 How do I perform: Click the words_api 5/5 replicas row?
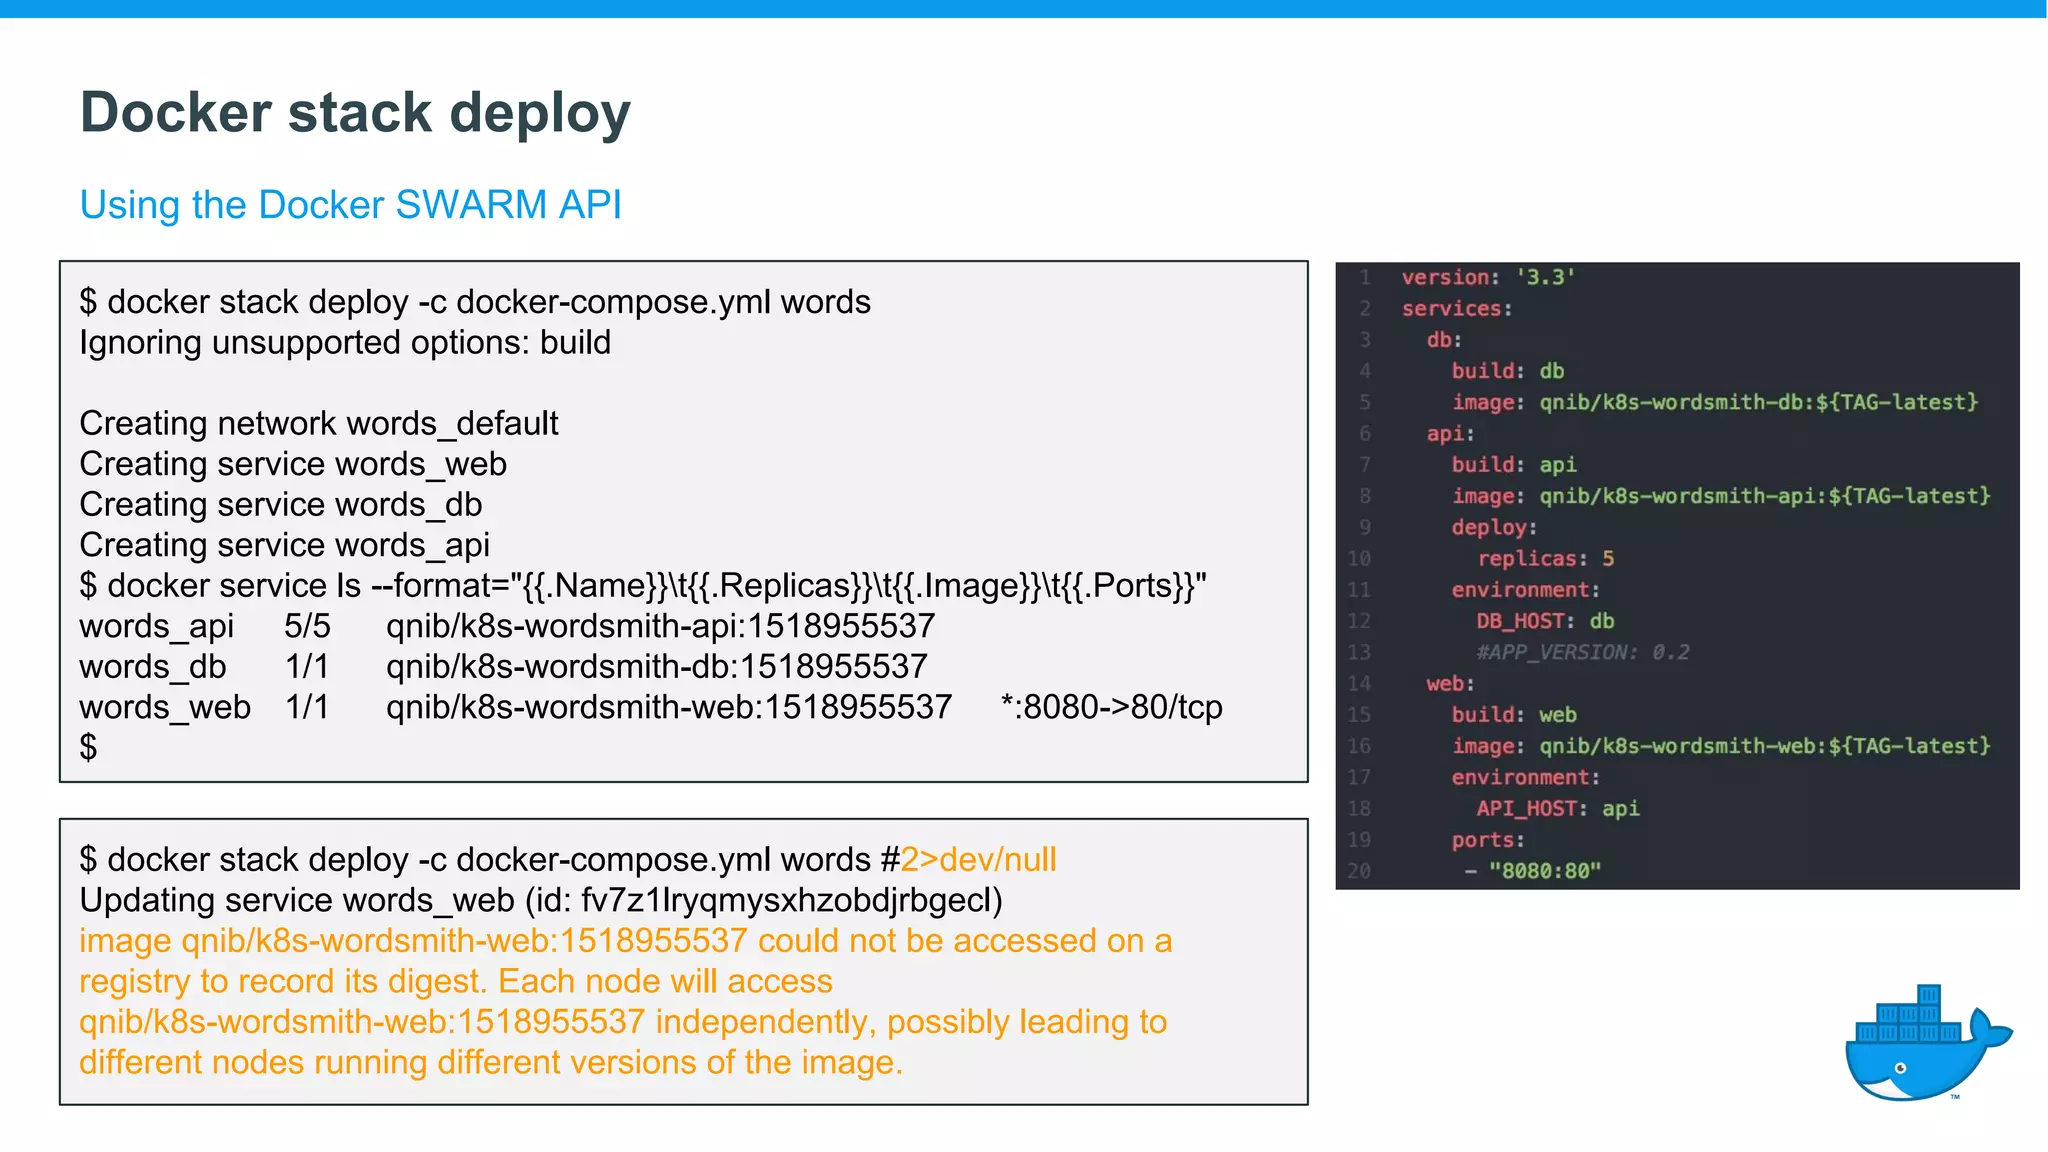[507, 626]
